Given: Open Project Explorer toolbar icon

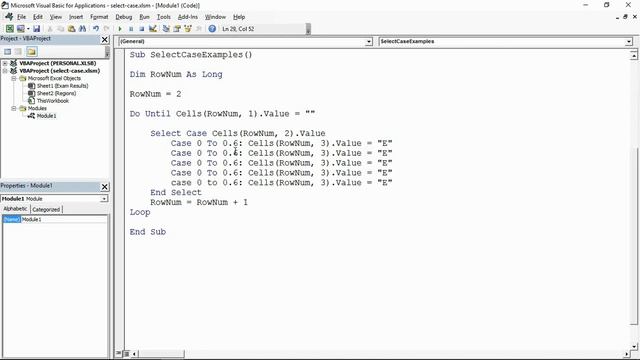Looking at the screenshot, I should pyautogui.click(x=166, y=29).
